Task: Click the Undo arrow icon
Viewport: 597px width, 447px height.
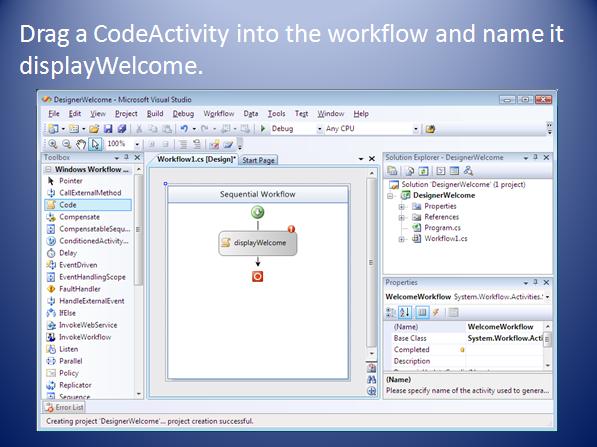Action: click(x=184, y=129)
